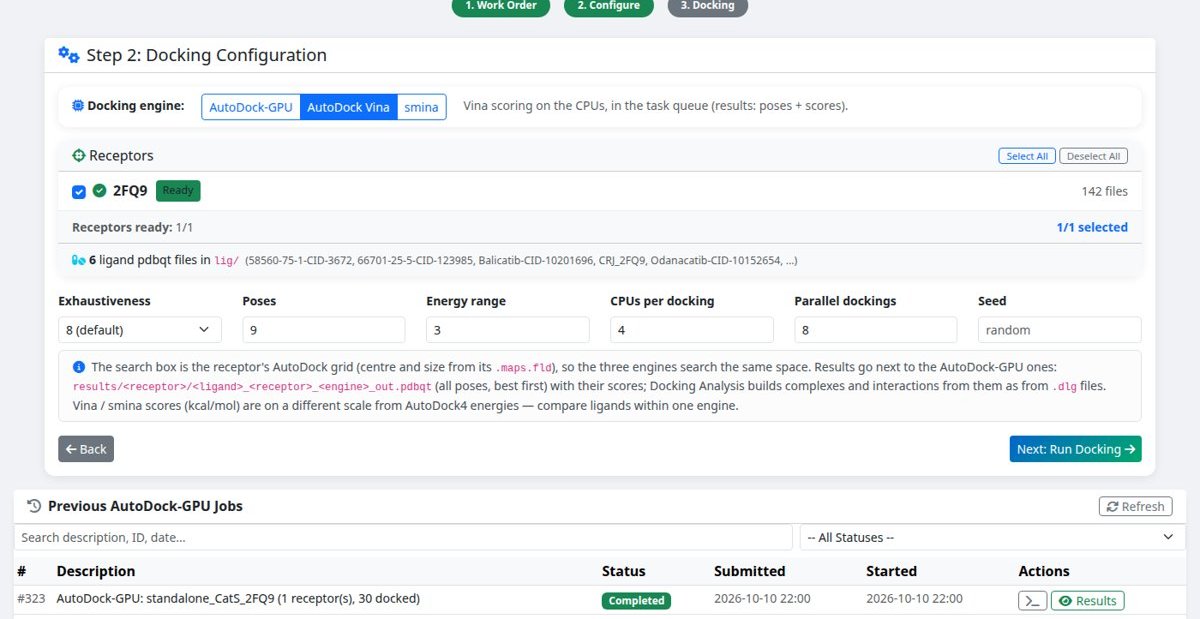Click Select All receptors button
Screen dimensions: 1200x619
(1027, 156)
